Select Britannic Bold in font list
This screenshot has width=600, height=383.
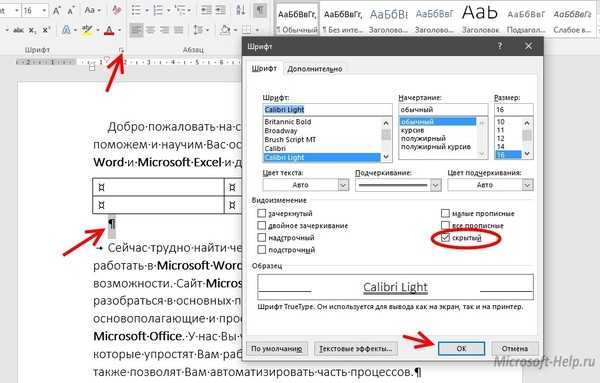(288, 122)
